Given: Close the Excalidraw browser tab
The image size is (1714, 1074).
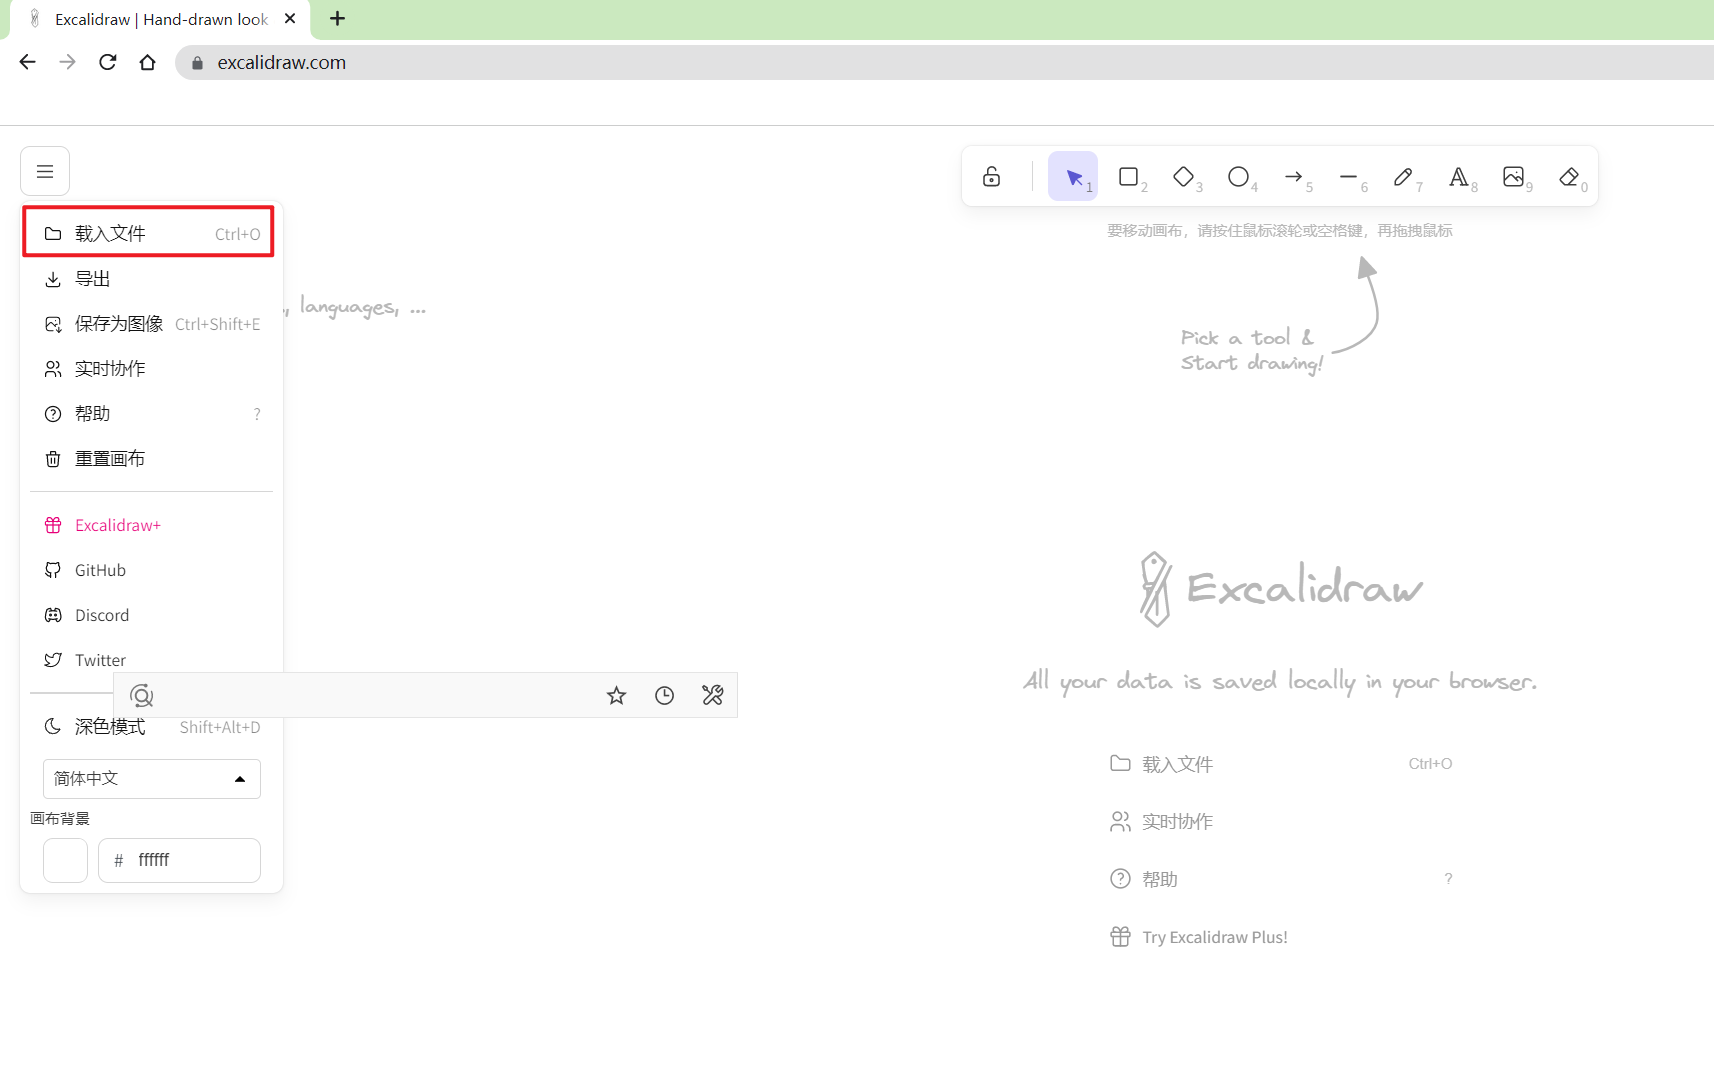Looking at the screenshot, I should click(x=290, y=18).
